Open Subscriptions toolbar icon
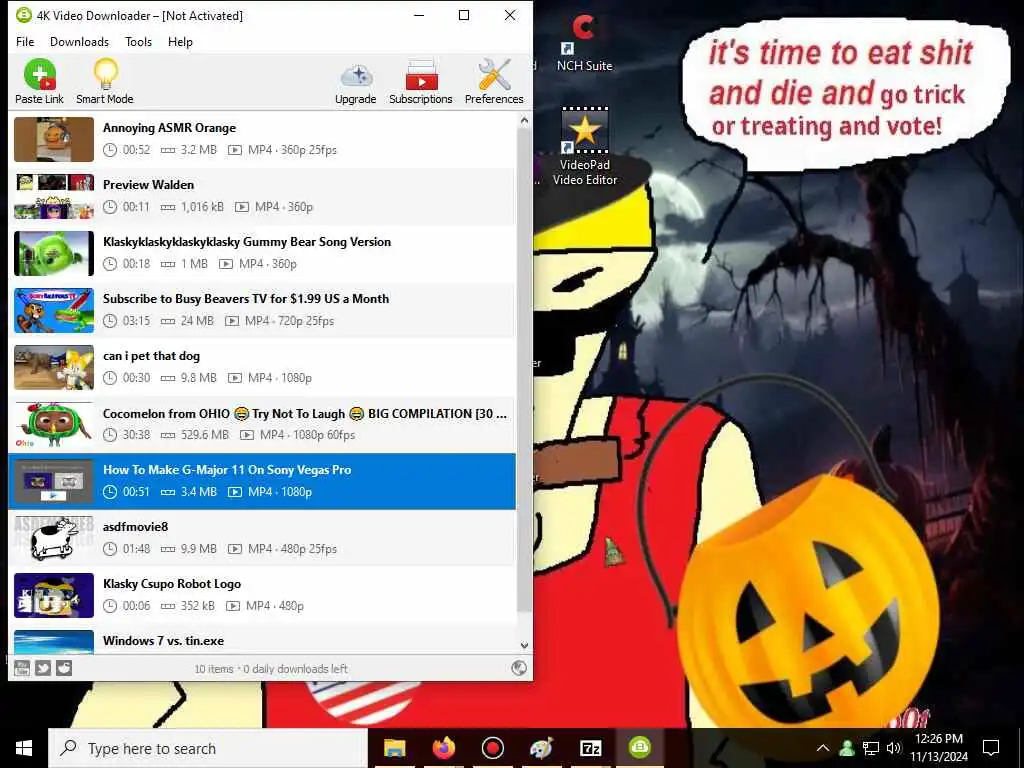Screen dimensions: 1024x768 421,82
